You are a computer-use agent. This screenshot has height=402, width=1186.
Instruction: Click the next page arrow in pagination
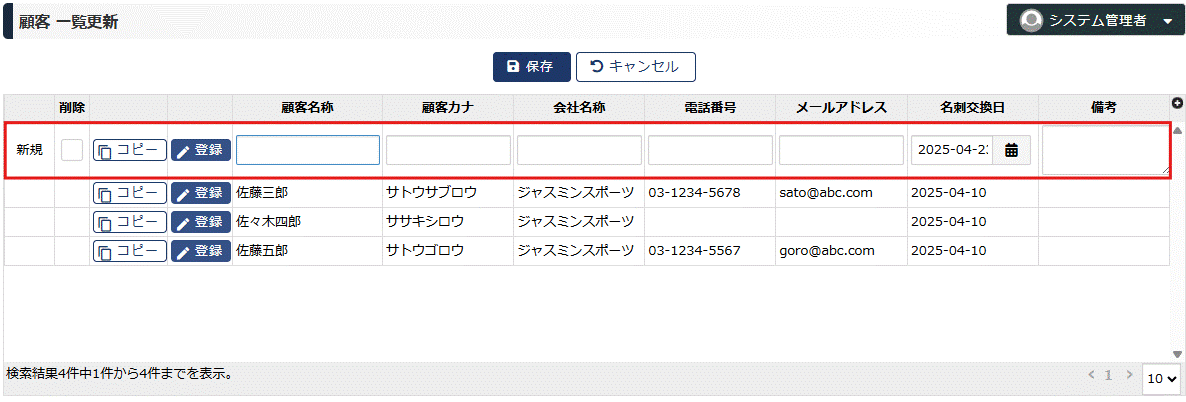click(x=1129, y=375)
